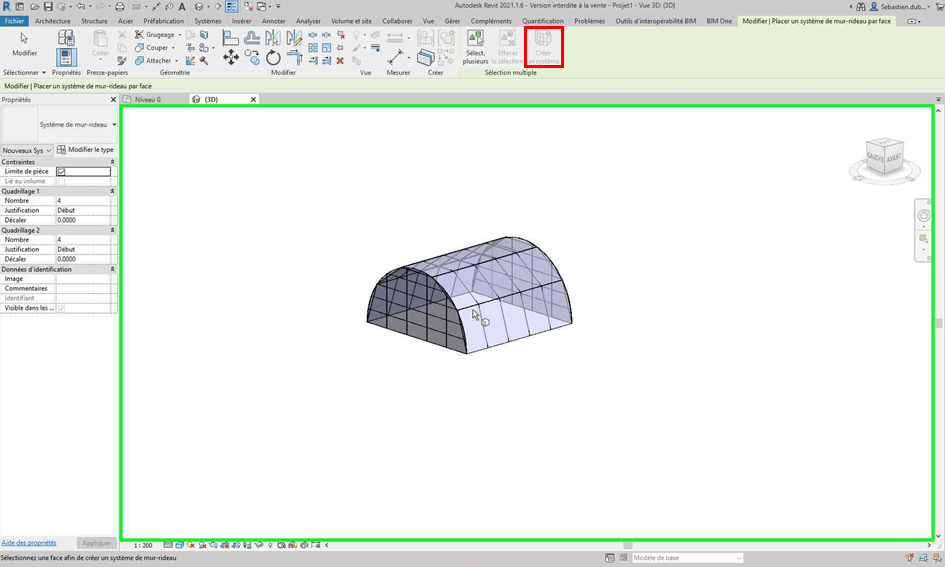This screenshot has width=945, height=567.
Task: Collapse the Contraintes section
Action: [112, 162]
